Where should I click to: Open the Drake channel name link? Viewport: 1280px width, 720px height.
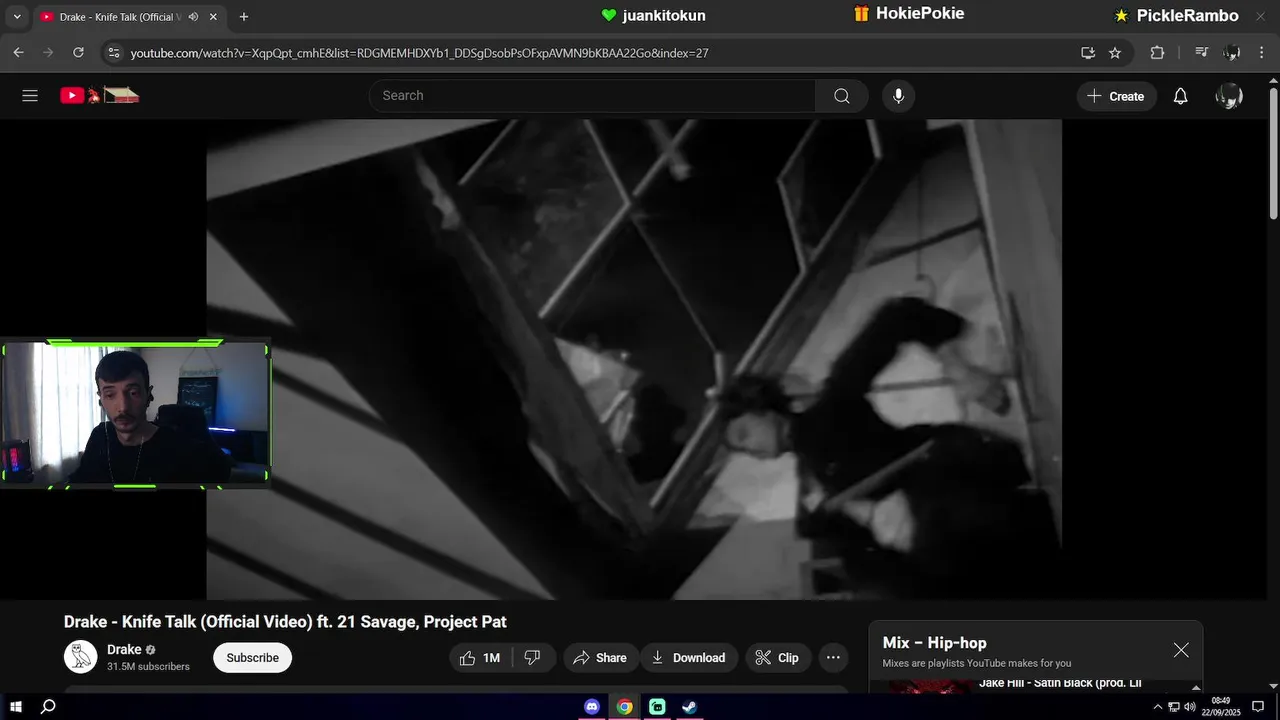124,649
